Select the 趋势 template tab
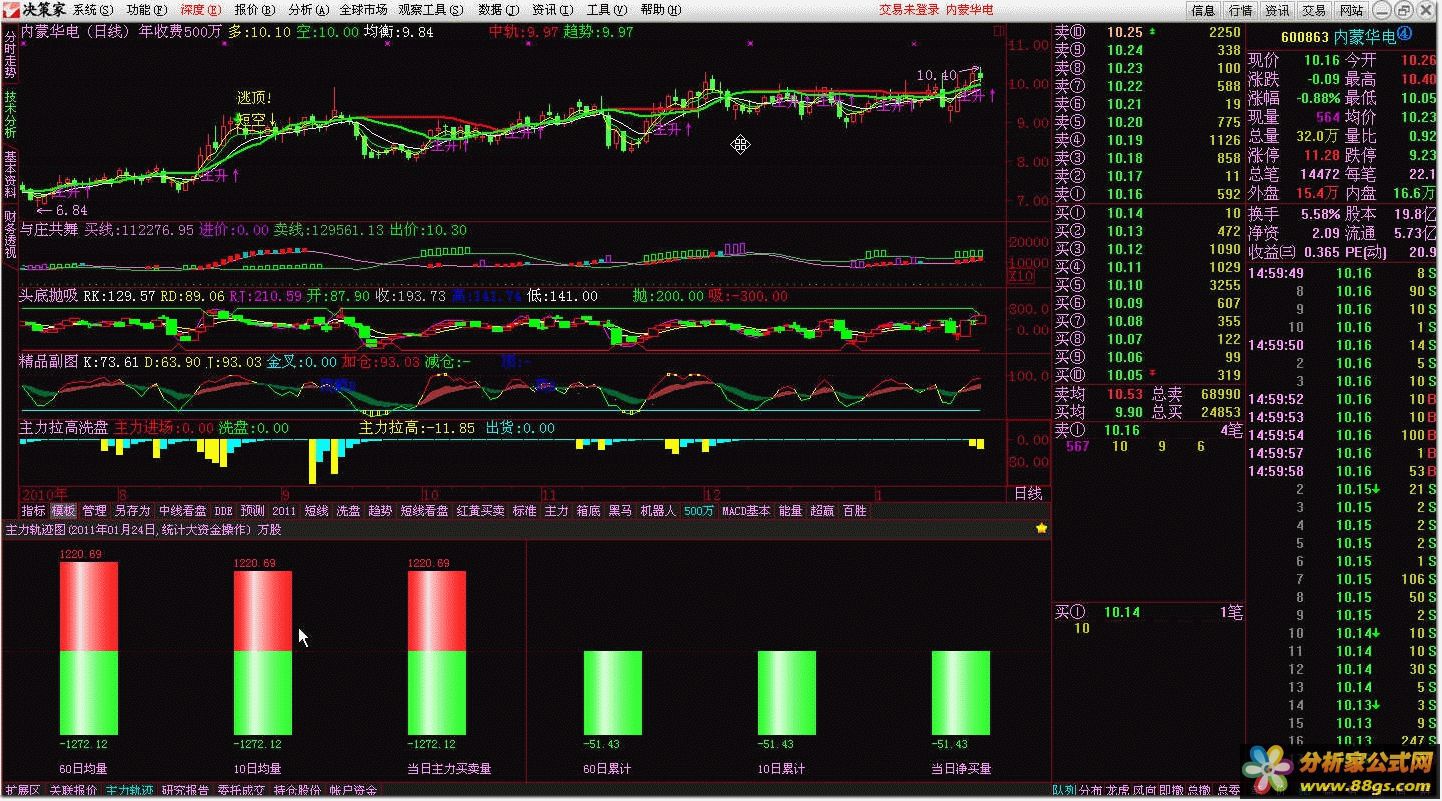The height and width of the screenshot is (801, 1442). (380, 510)
